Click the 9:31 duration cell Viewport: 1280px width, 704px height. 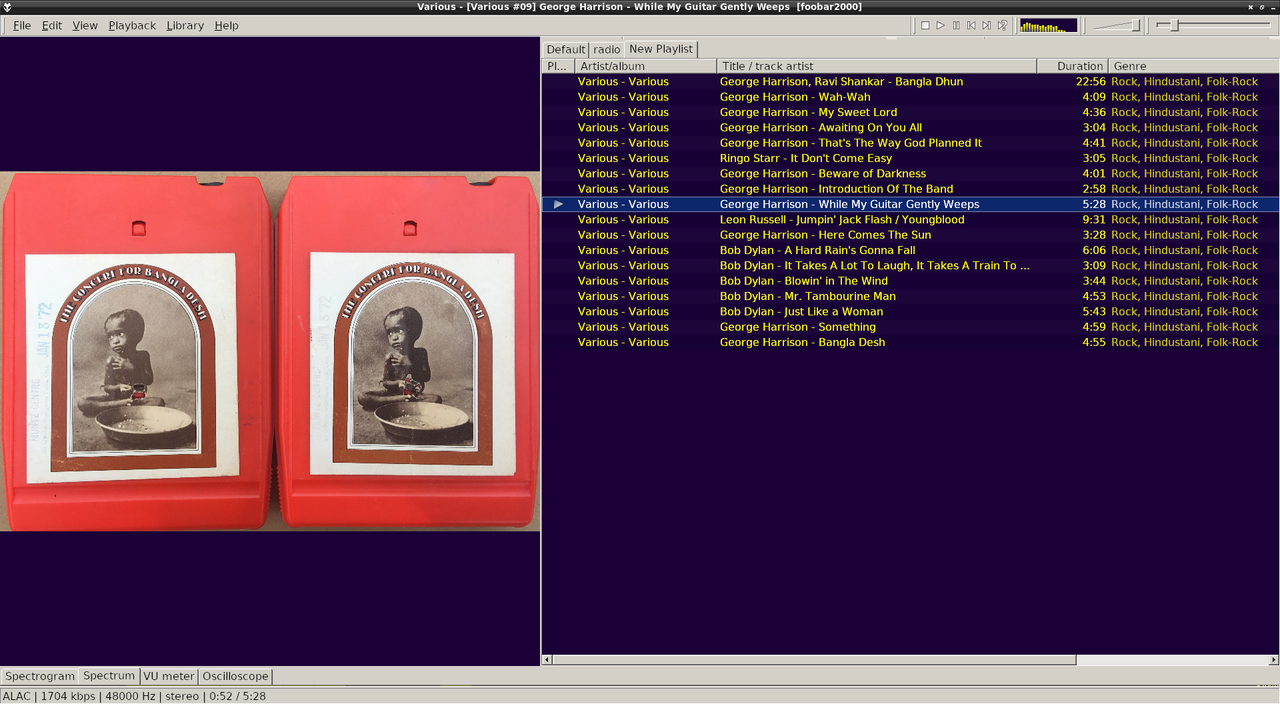(1094, 220)
